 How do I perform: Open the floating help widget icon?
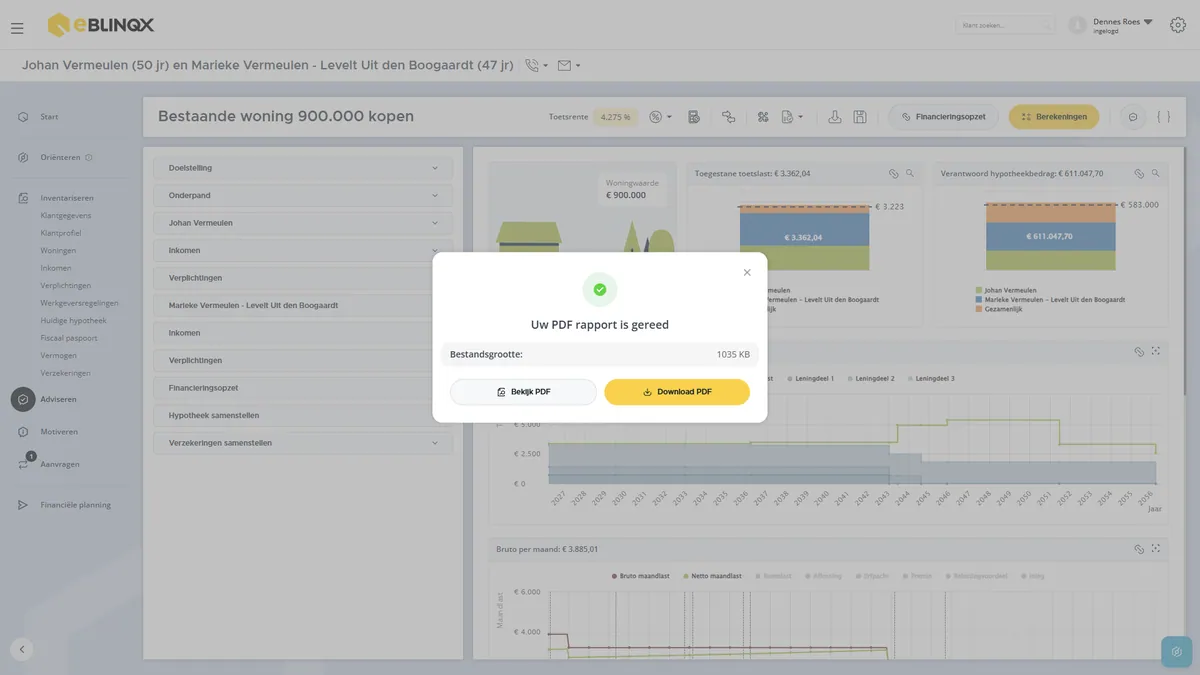1176,652
